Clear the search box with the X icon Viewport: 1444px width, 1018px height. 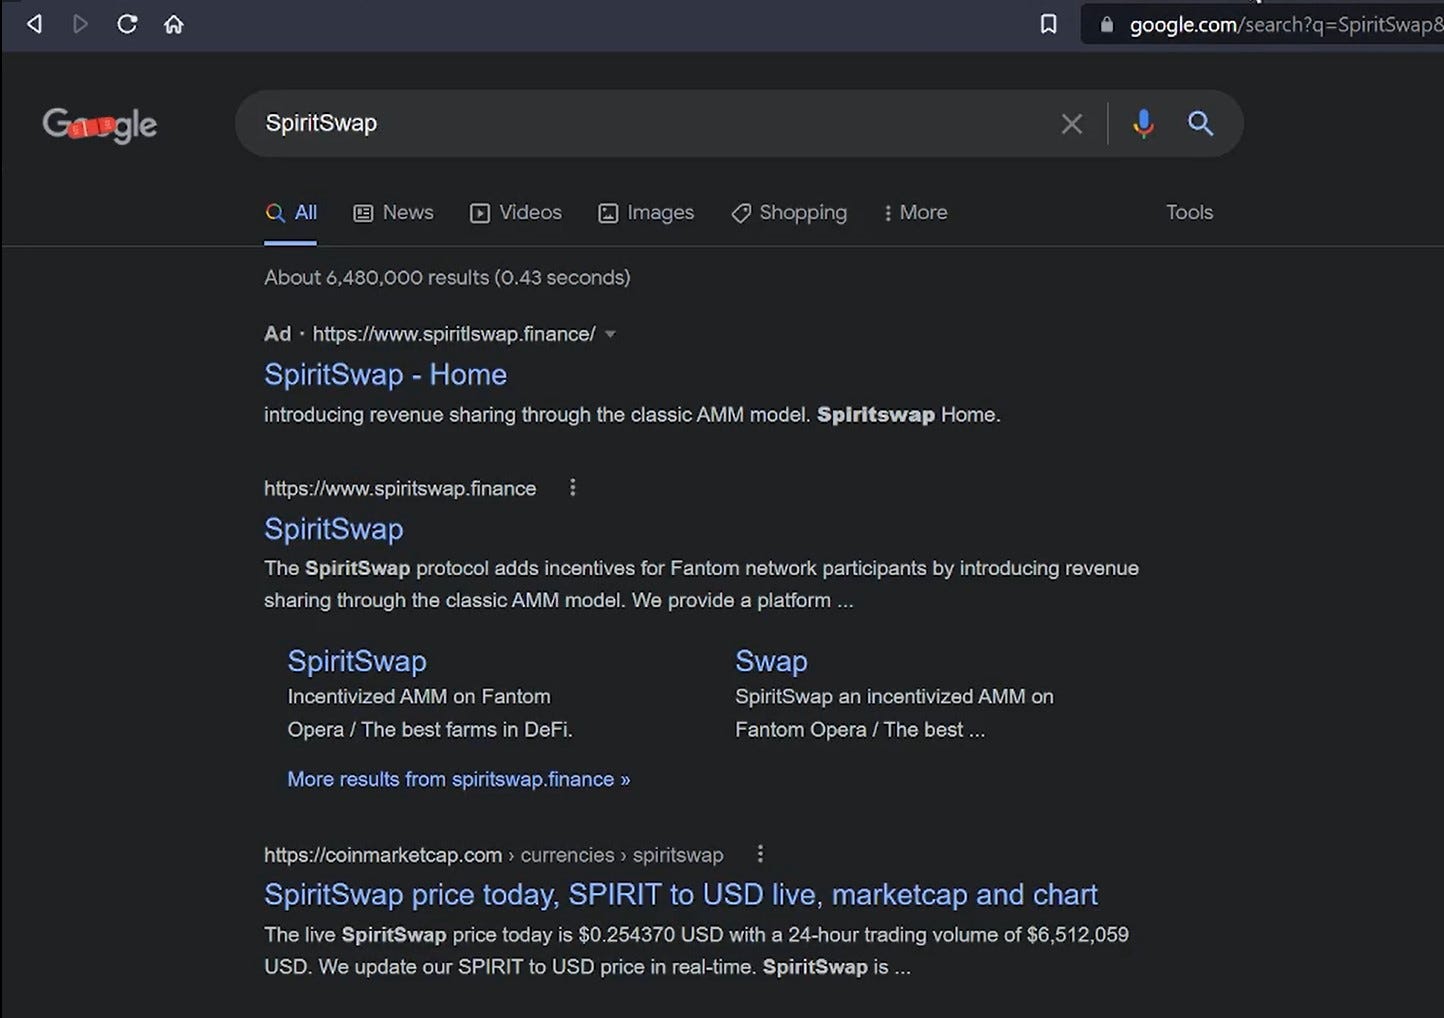1072,124
